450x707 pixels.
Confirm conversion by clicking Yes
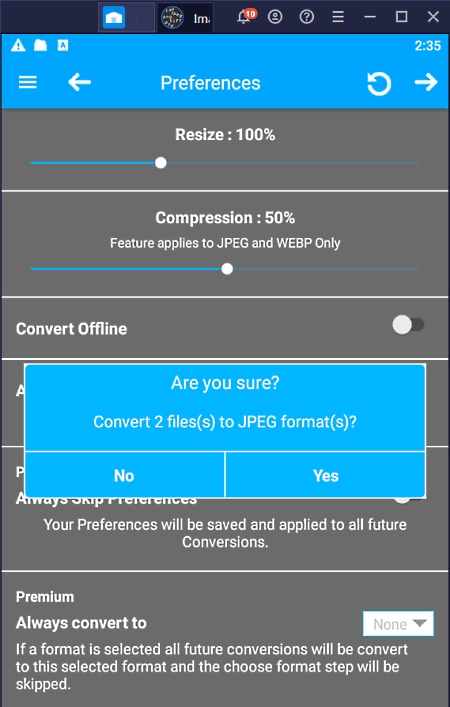click(325, 475)
